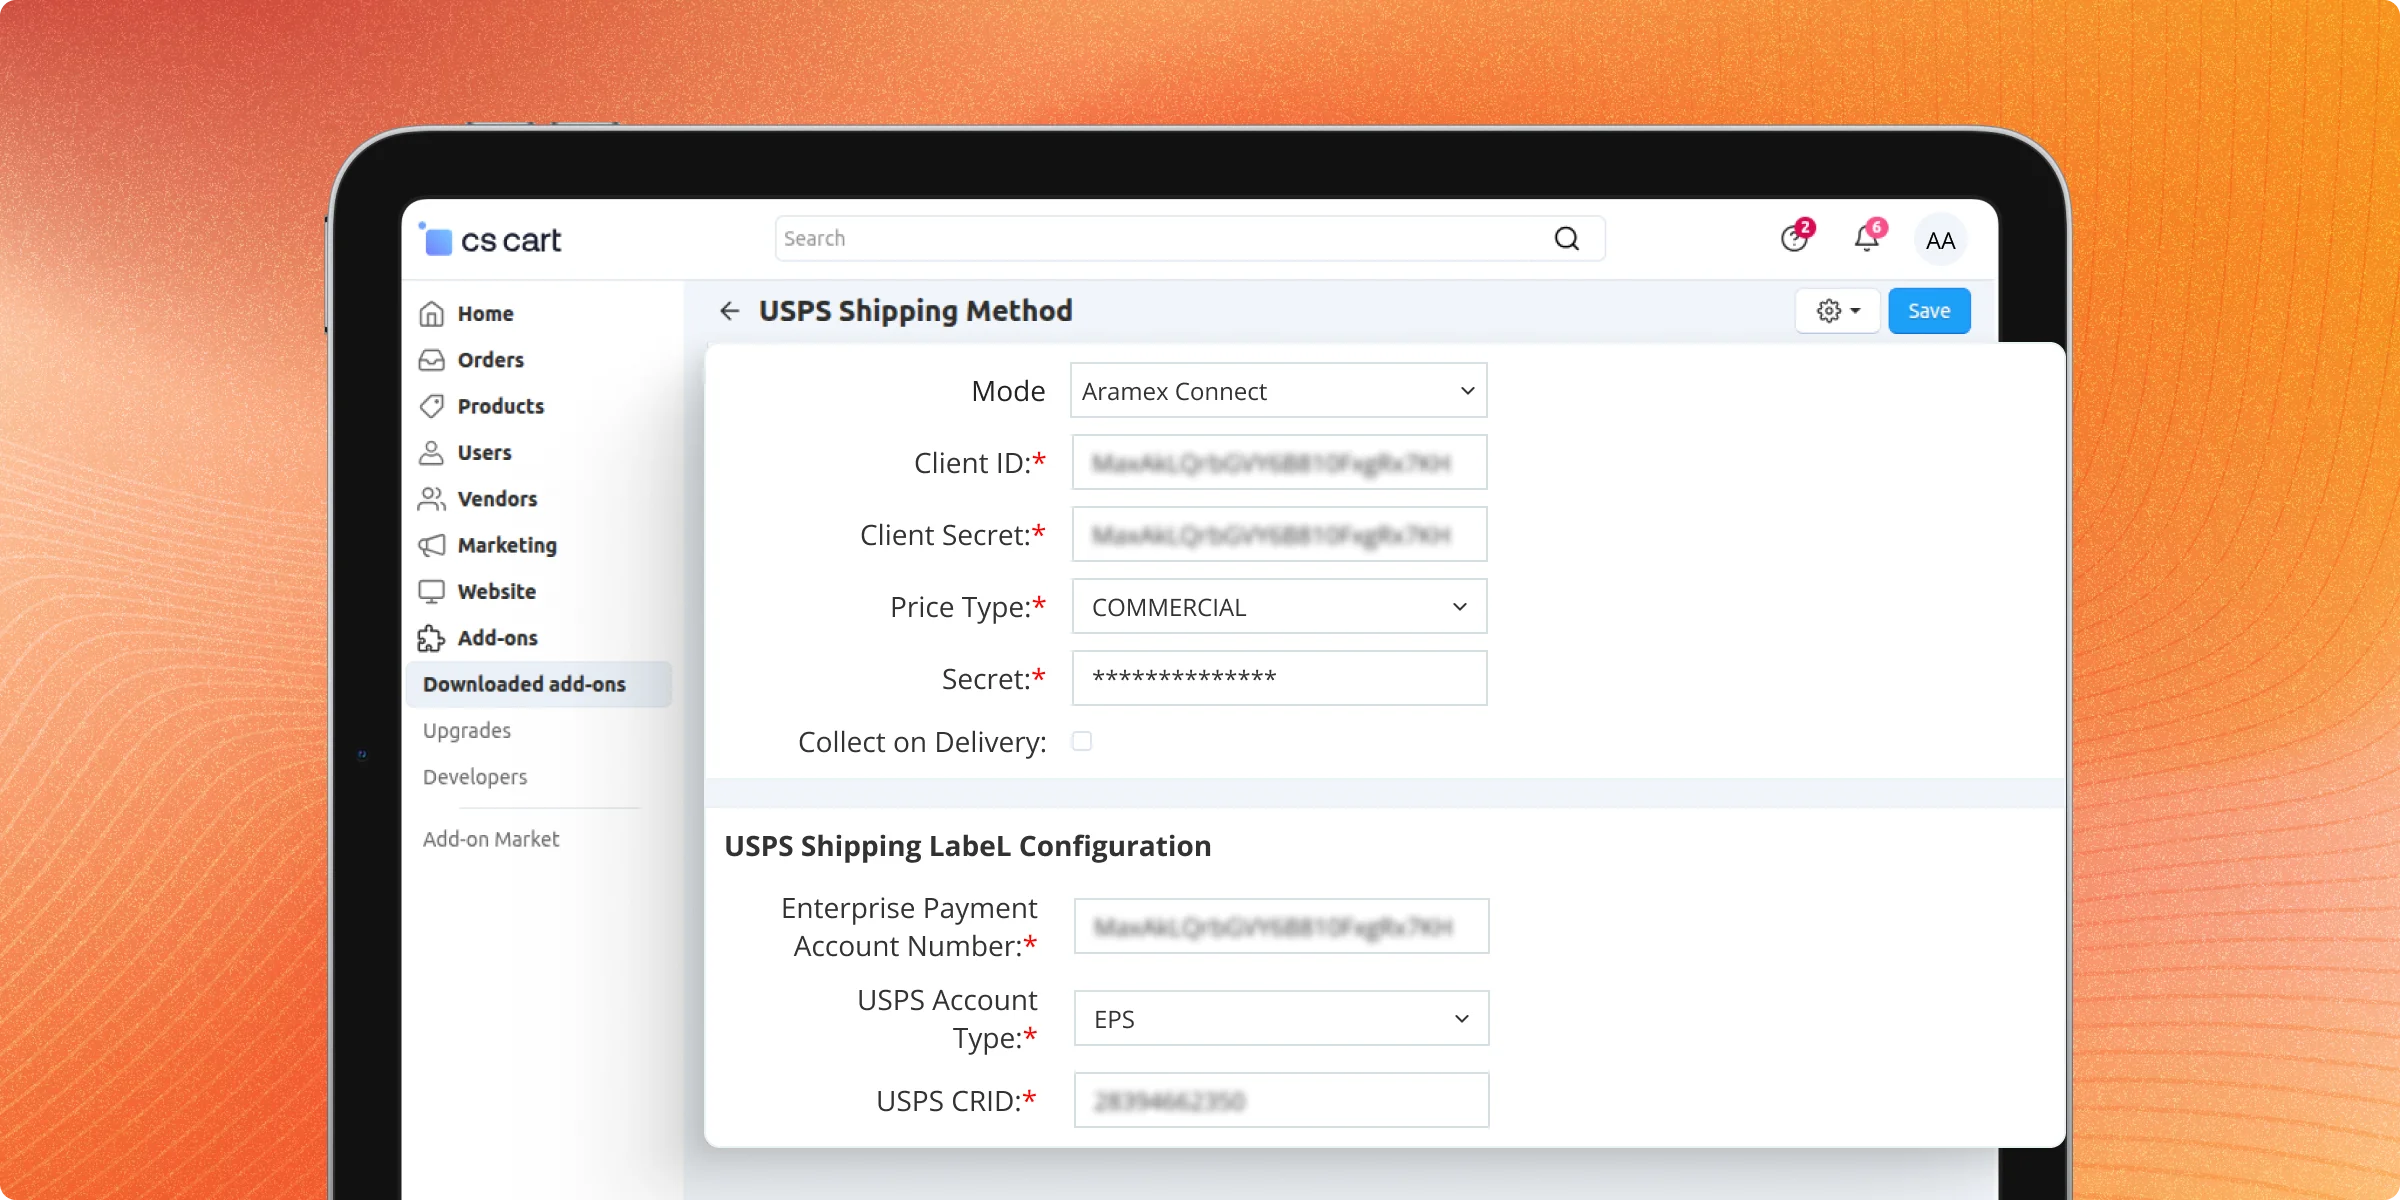Click the Marketing megaphone icon
Viewport: 2400px width, 1200px height.
(431, 545)
